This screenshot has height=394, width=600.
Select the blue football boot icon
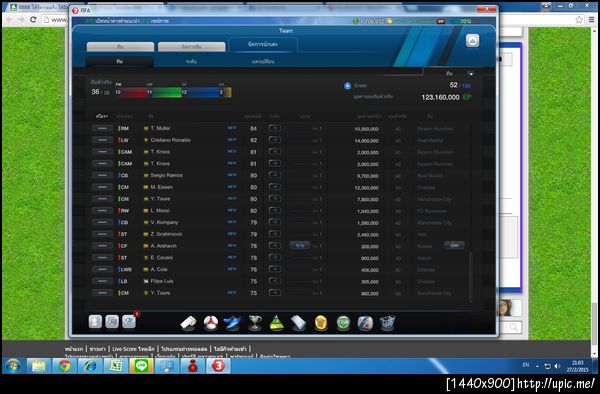pyautogui.click(x=232, y=323)
